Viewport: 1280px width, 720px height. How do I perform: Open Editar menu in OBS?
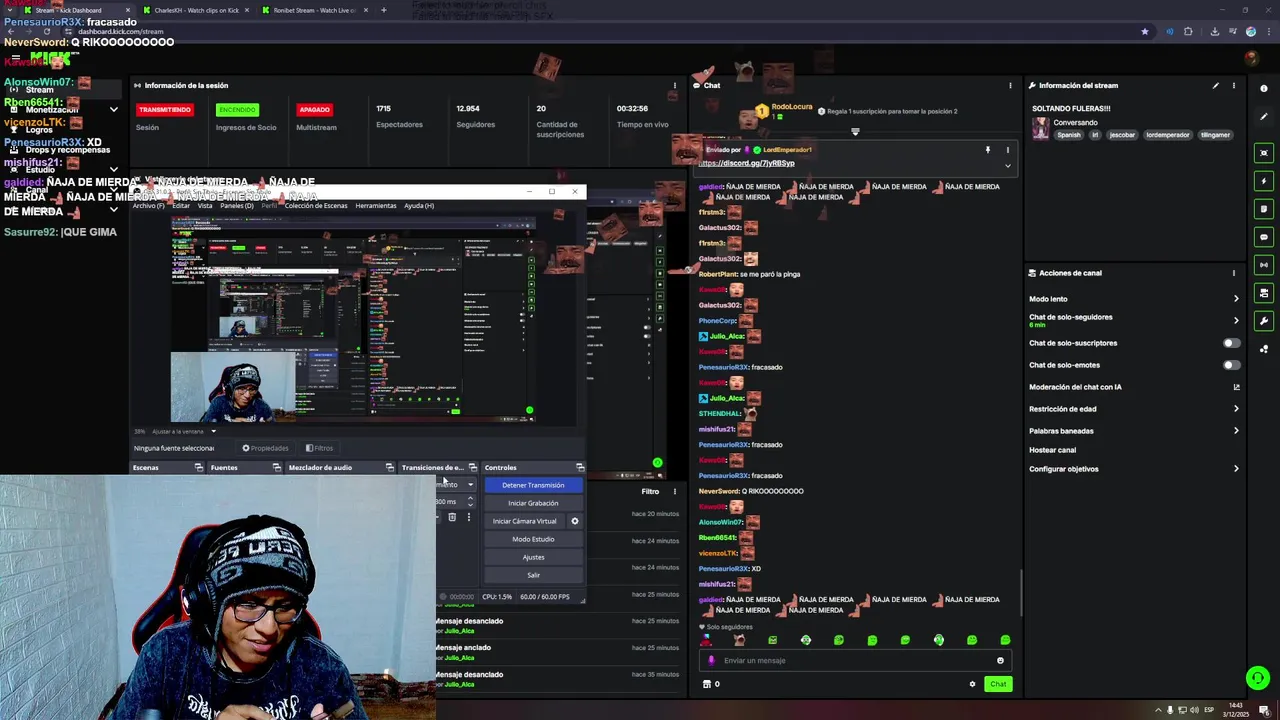click(x=180, y=206)
